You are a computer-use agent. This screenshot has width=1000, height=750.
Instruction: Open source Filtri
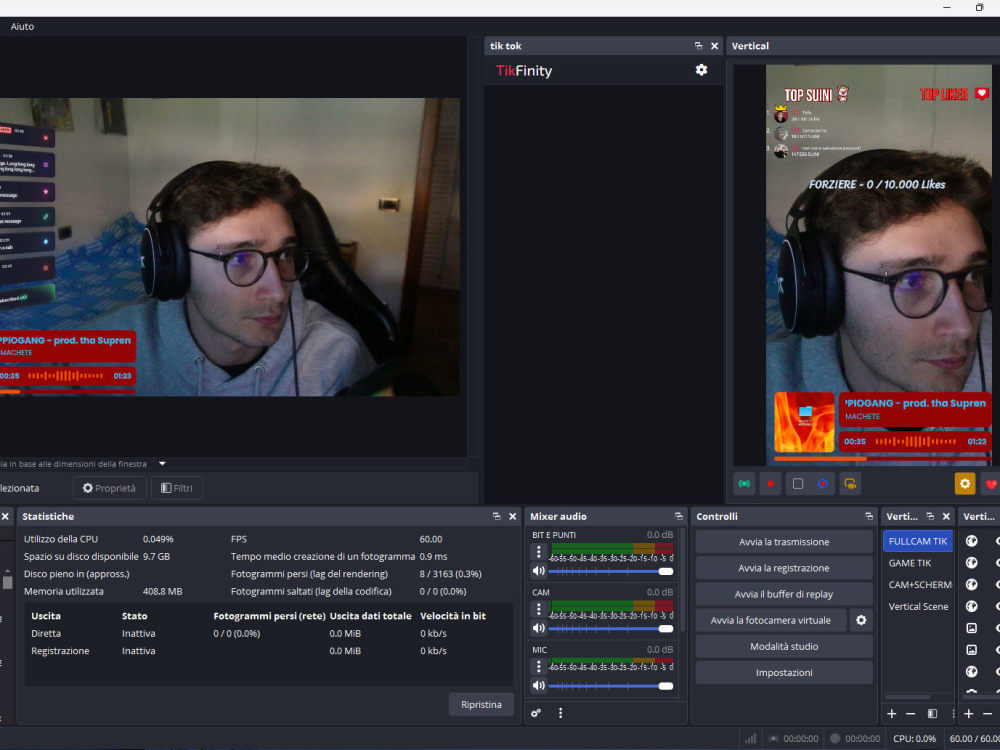[177, 488]
